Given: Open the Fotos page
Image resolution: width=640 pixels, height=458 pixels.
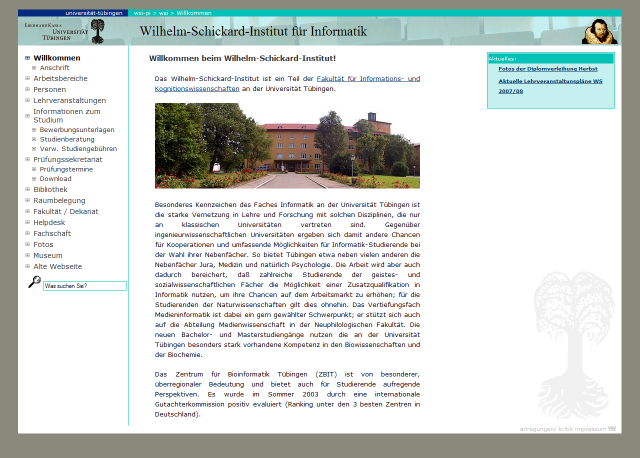Looking at the screenshot, I should pyautogui.click(x=43, y=245).
